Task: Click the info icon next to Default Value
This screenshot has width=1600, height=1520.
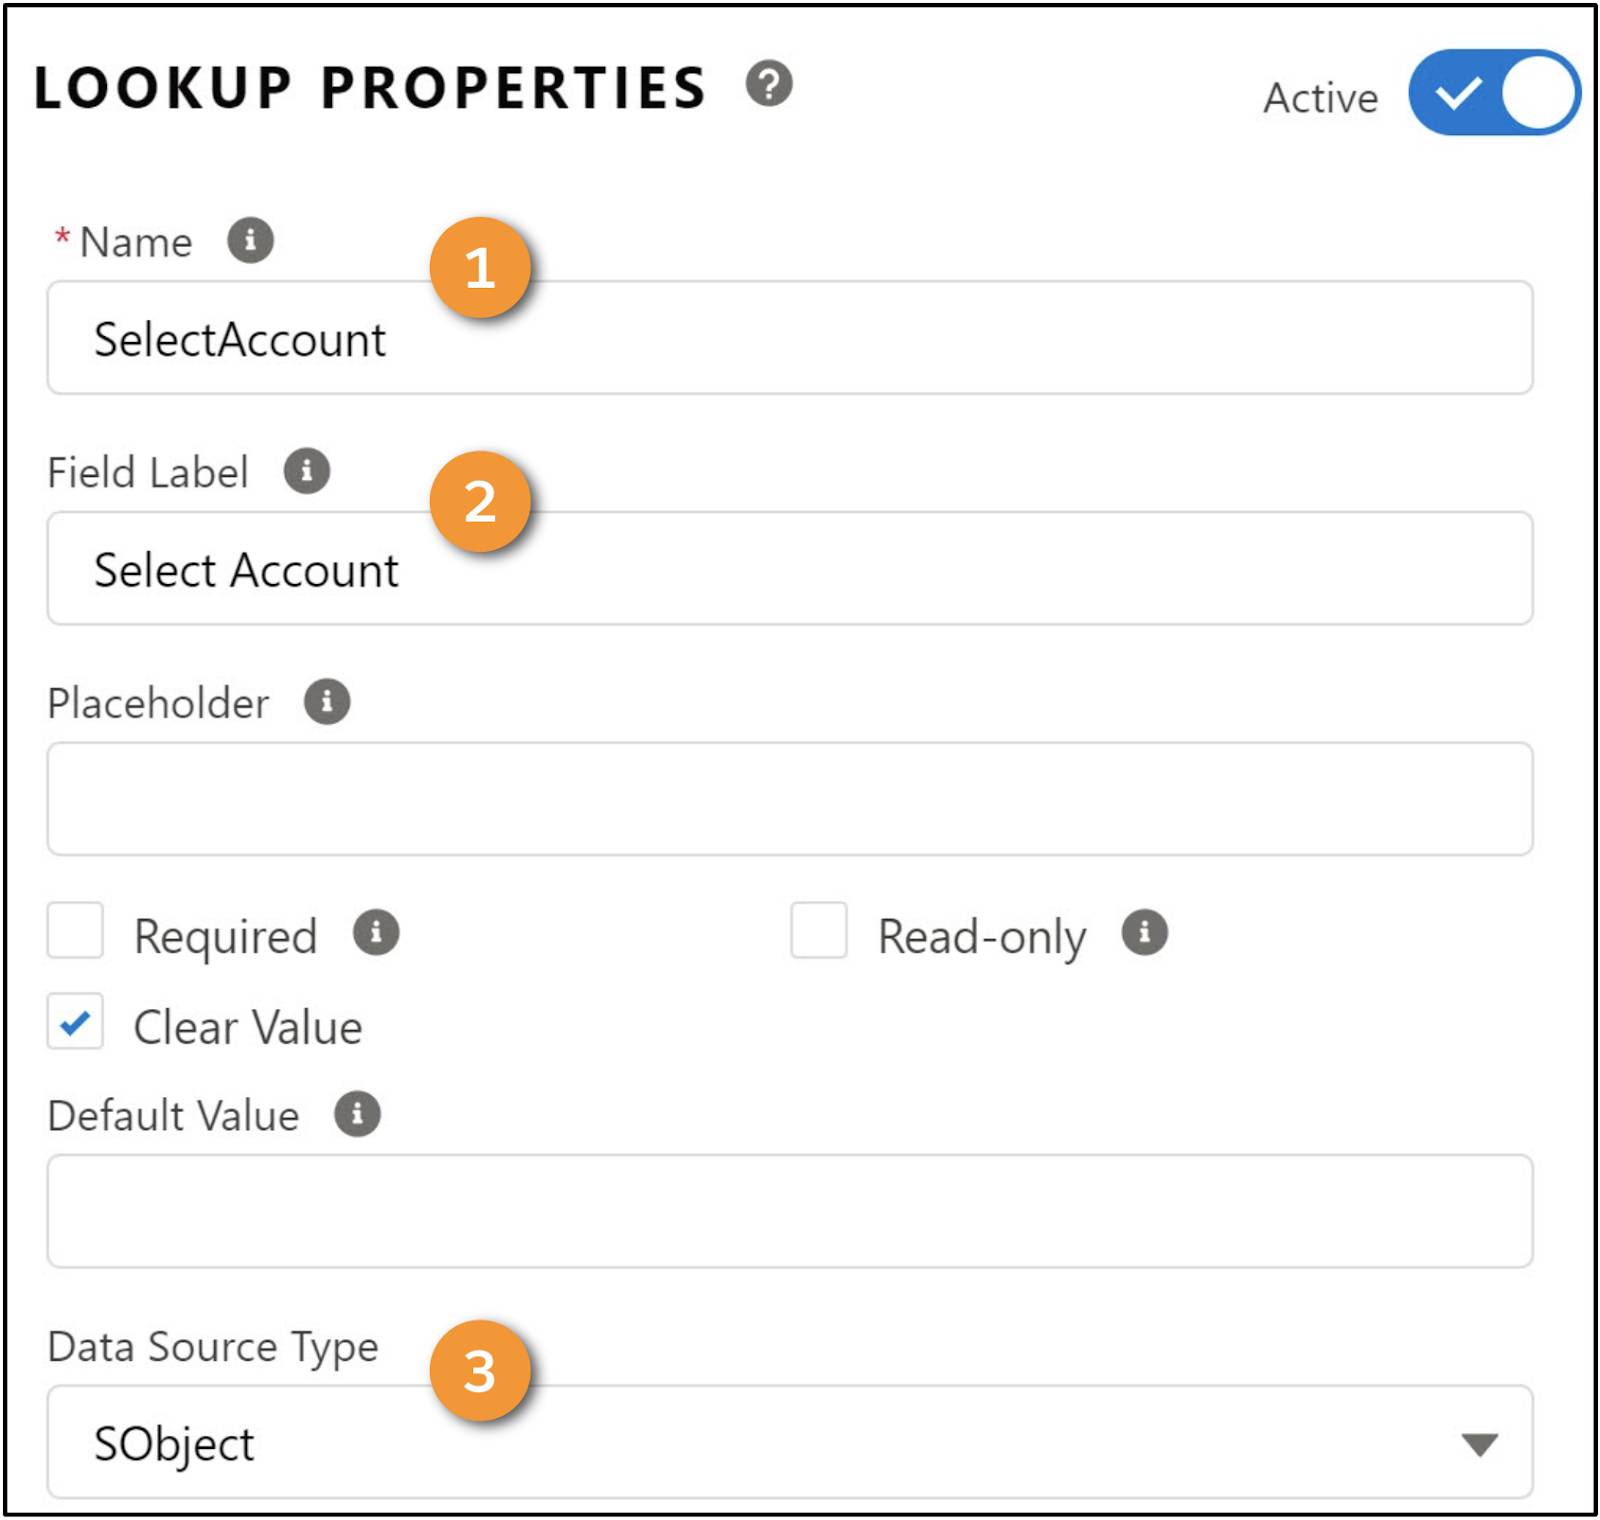Action: [x=357, y=1114]
